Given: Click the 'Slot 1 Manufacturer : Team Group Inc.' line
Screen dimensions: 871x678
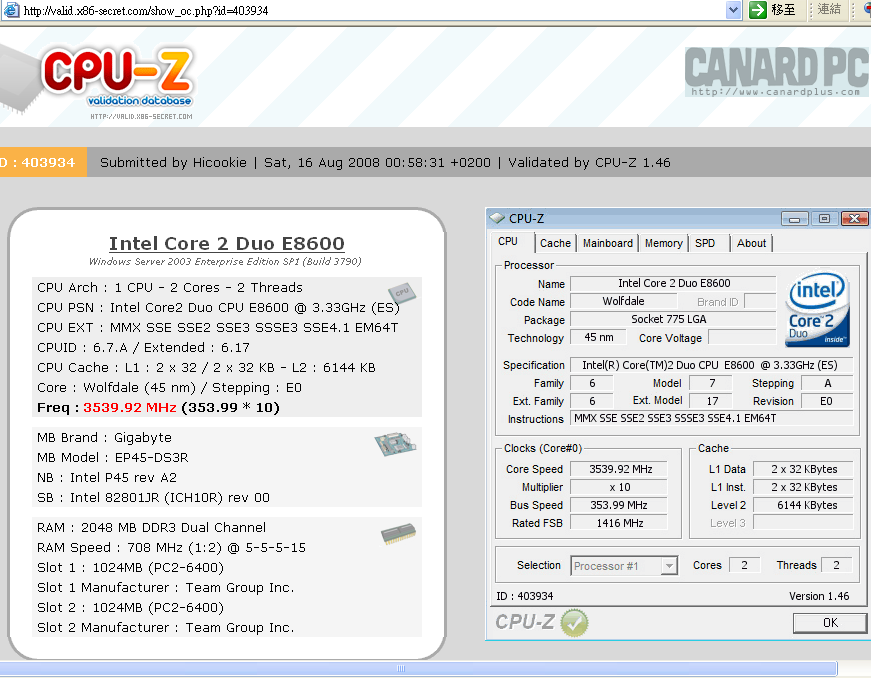Looking at the screenshot, I should pyautogui.click(x=166, y=587).
